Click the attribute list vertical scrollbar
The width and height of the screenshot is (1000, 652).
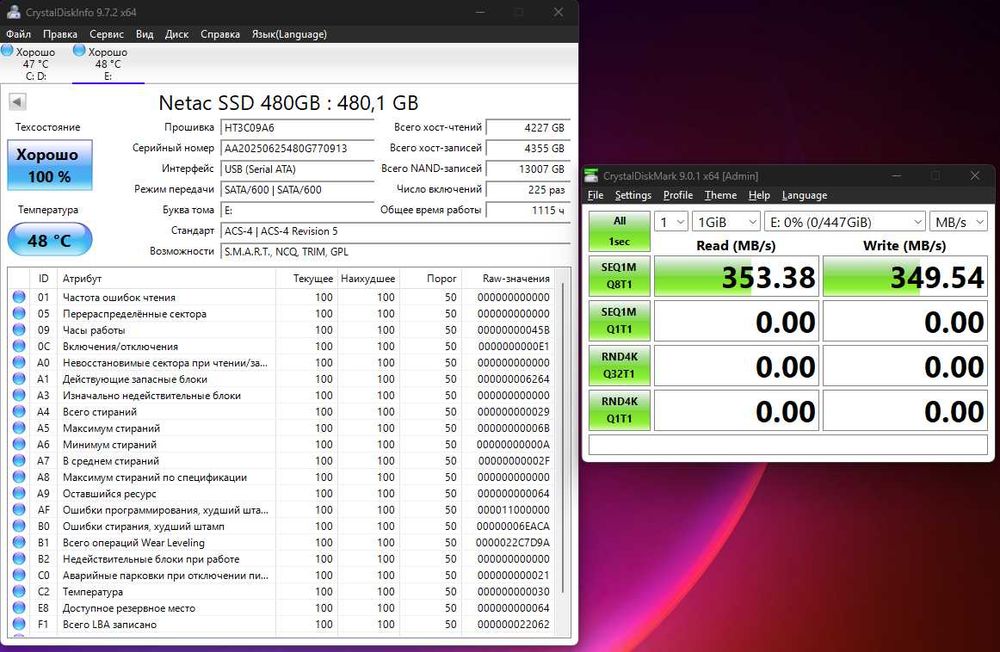click(x=562, y=440)
